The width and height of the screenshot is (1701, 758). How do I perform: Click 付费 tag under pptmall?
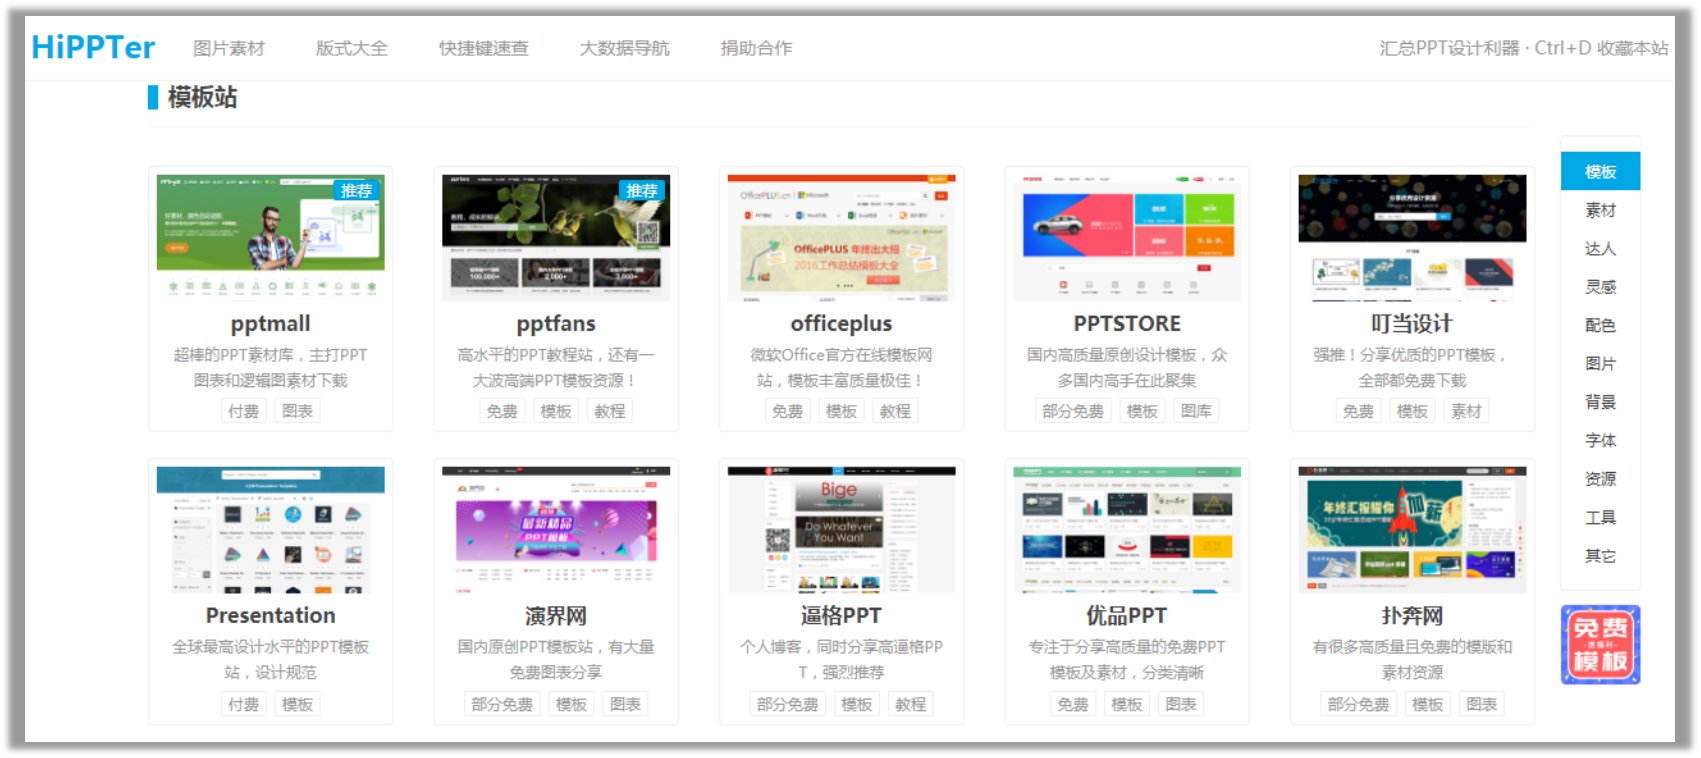pos(243,411)
